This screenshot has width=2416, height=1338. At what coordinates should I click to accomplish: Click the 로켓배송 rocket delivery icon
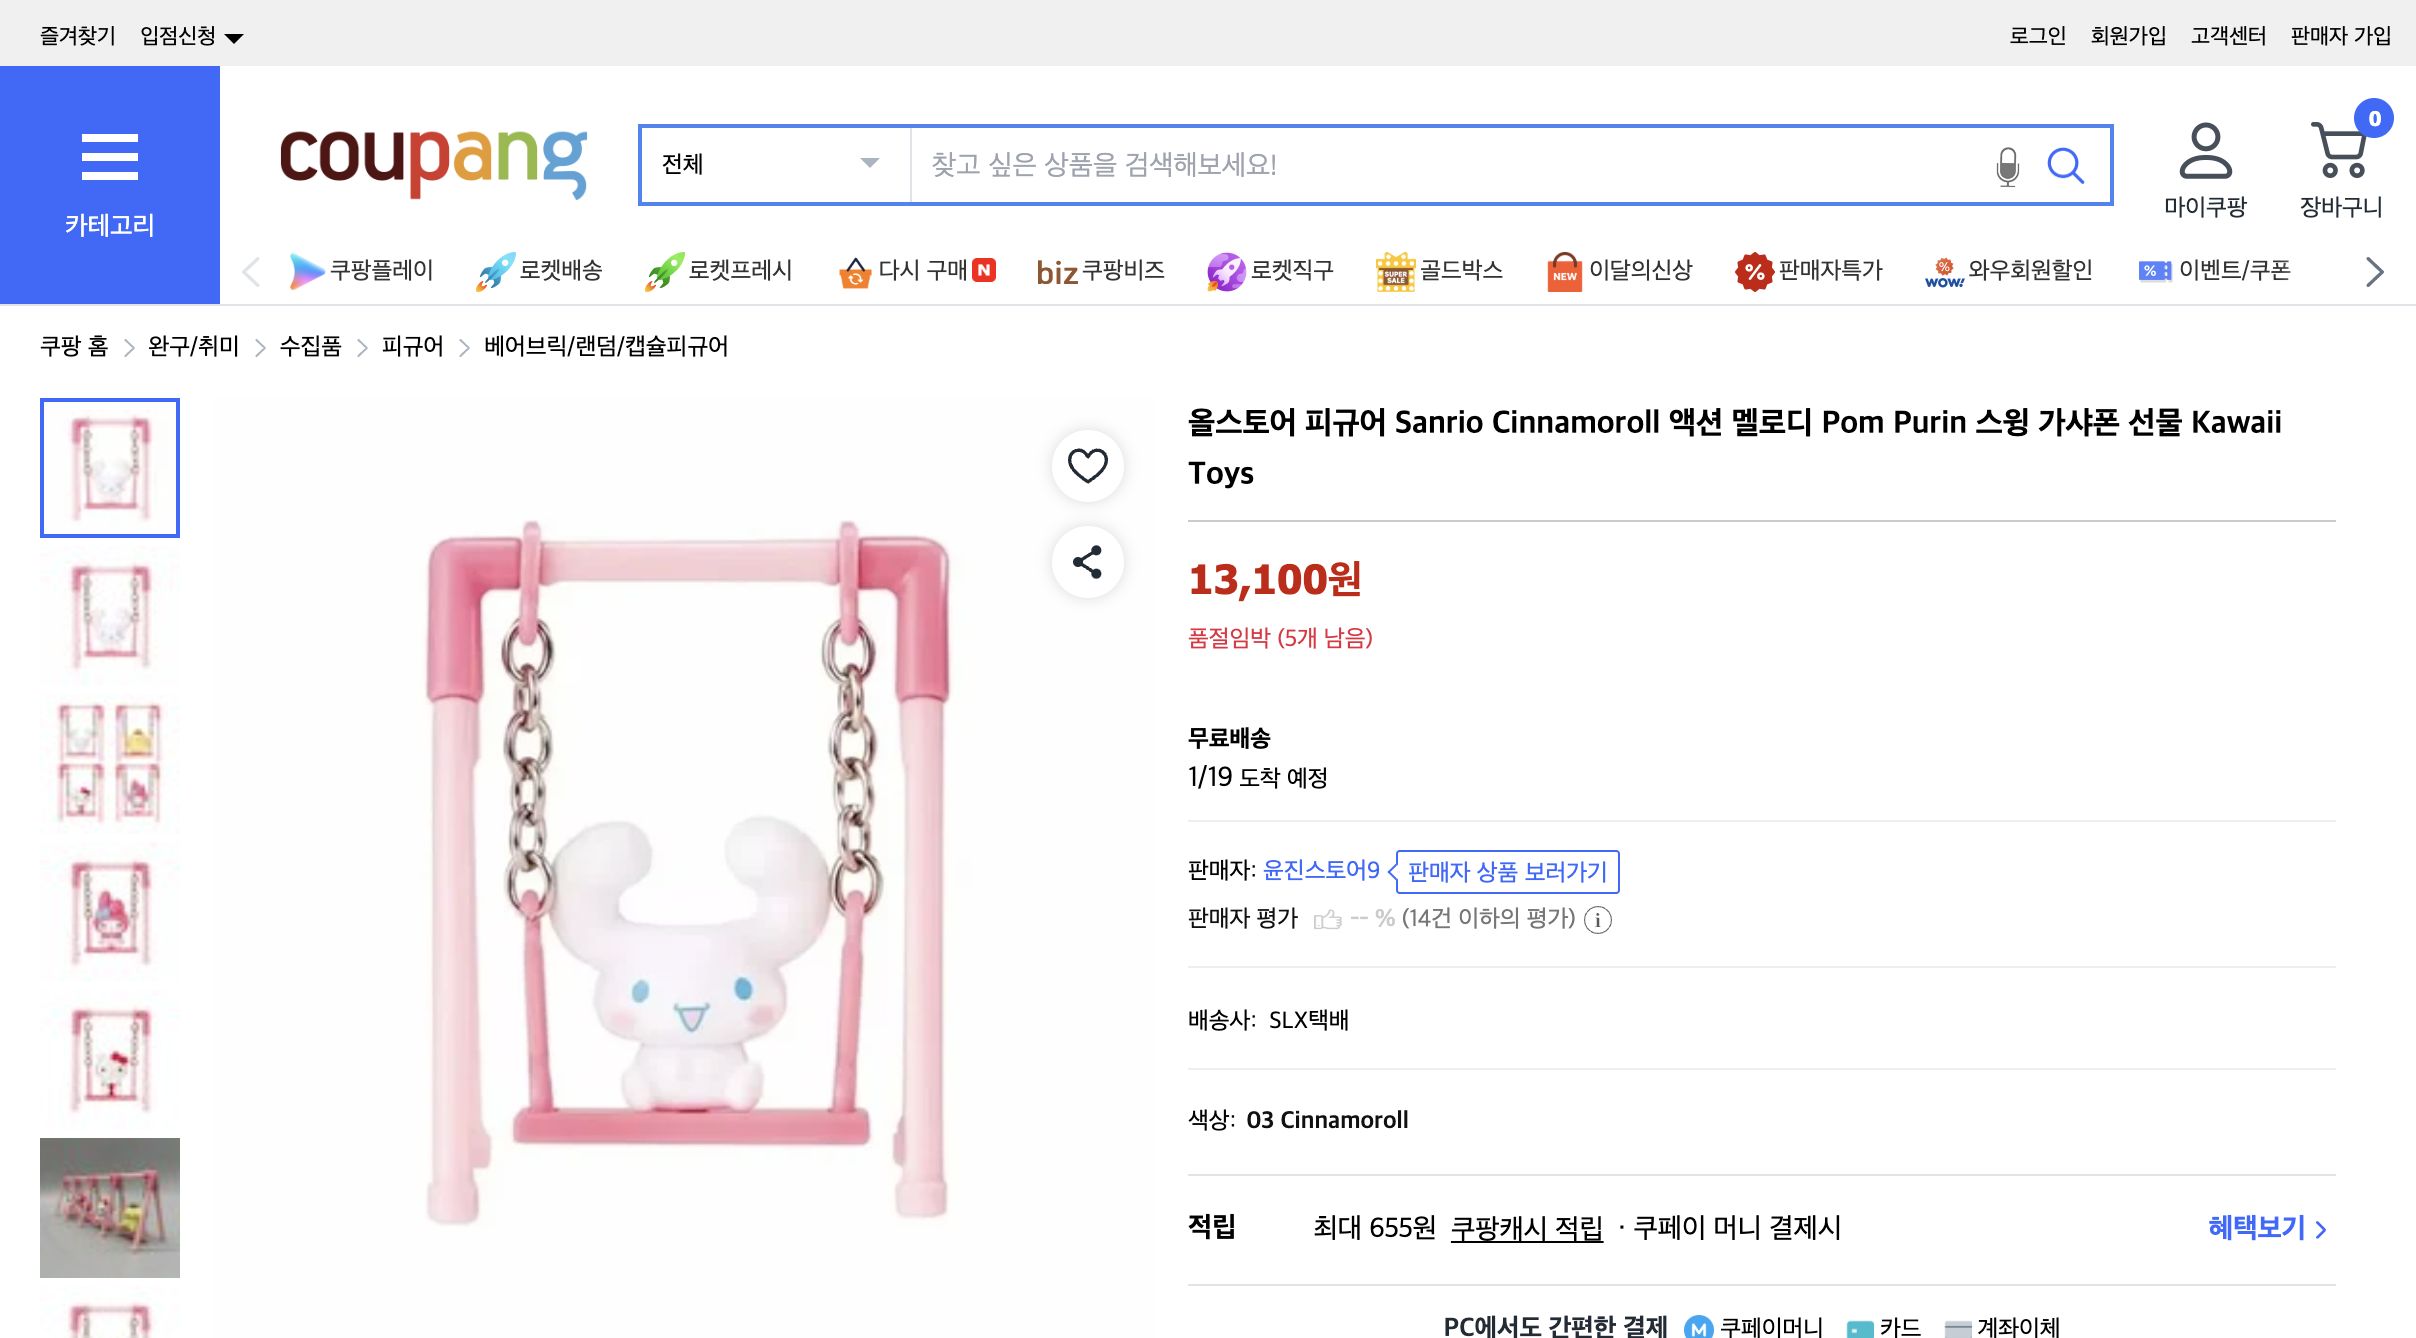495,270
